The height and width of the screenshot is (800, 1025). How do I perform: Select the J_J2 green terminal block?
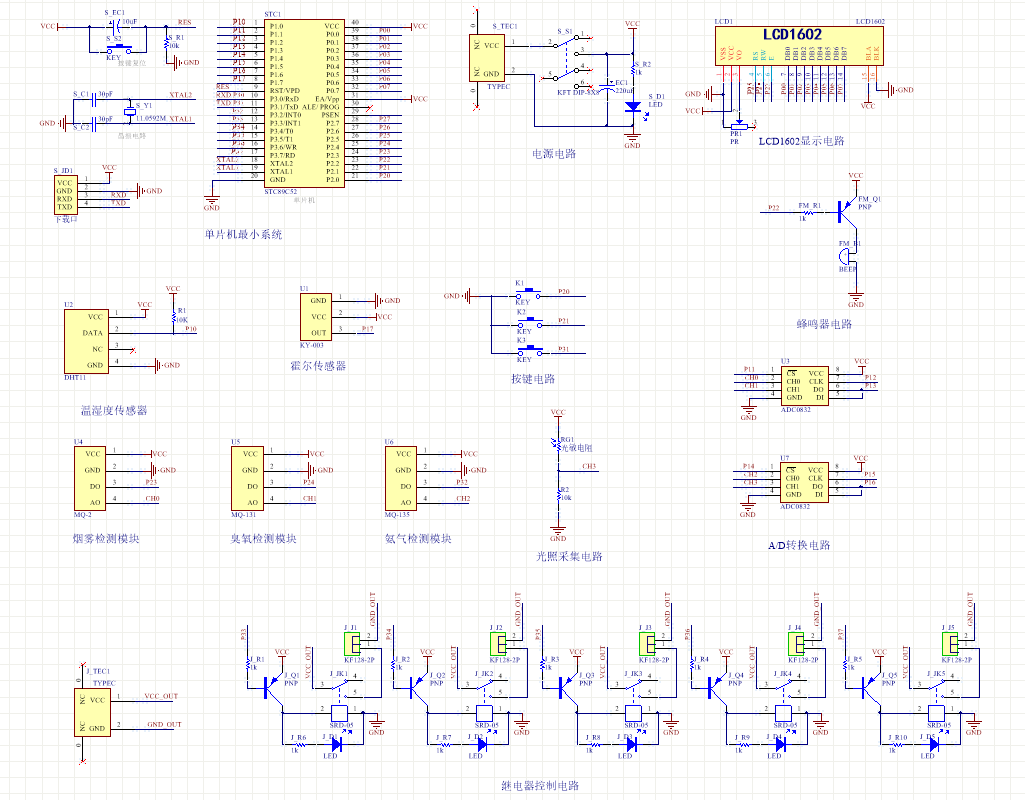[x=498, y=644]
